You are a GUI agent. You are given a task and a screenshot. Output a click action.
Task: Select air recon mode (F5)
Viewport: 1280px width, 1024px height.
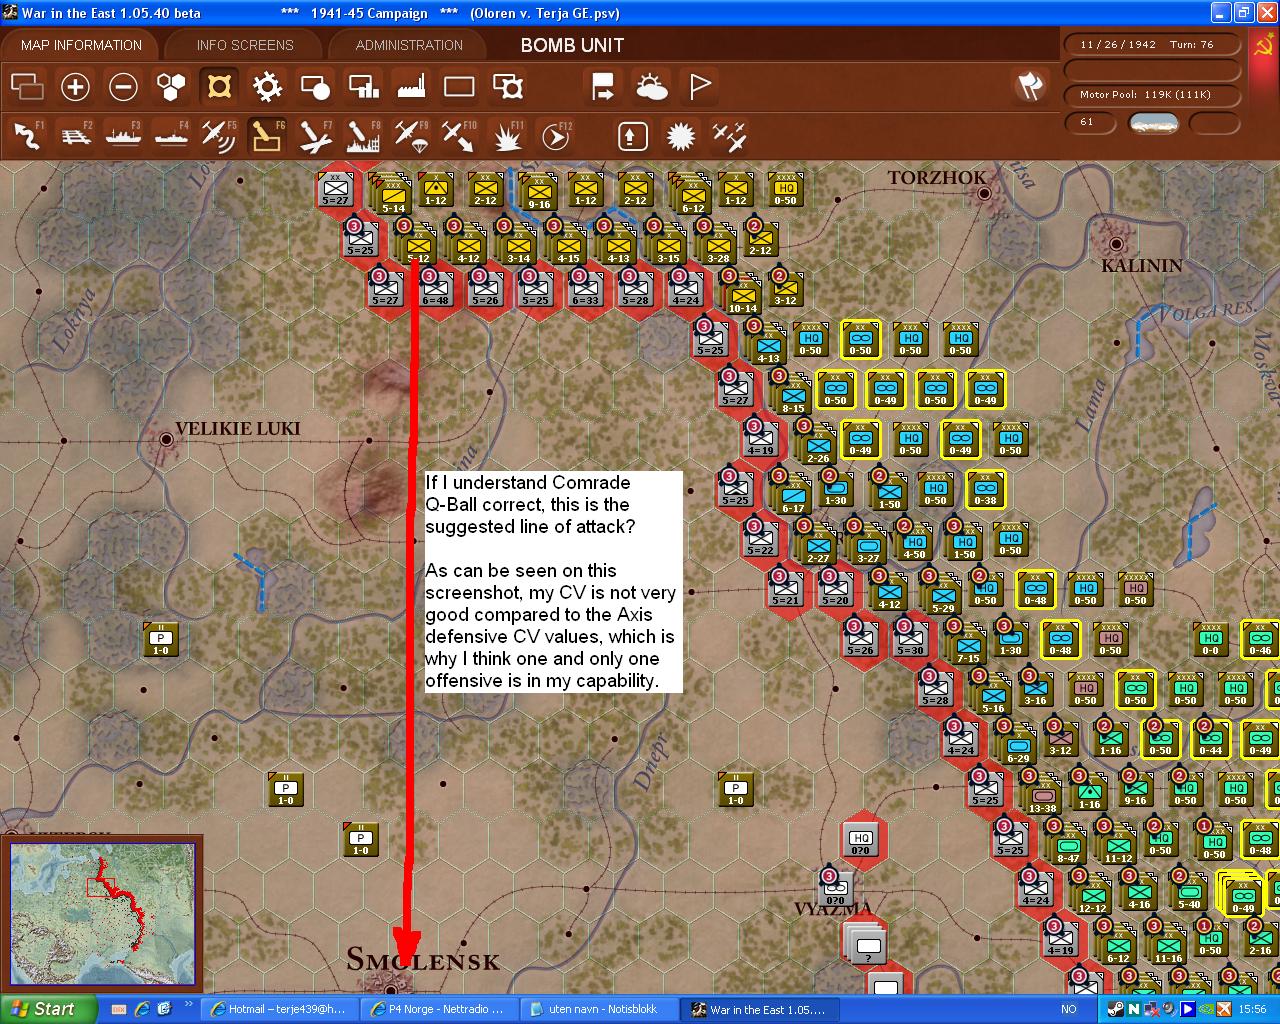click(219, 135)
